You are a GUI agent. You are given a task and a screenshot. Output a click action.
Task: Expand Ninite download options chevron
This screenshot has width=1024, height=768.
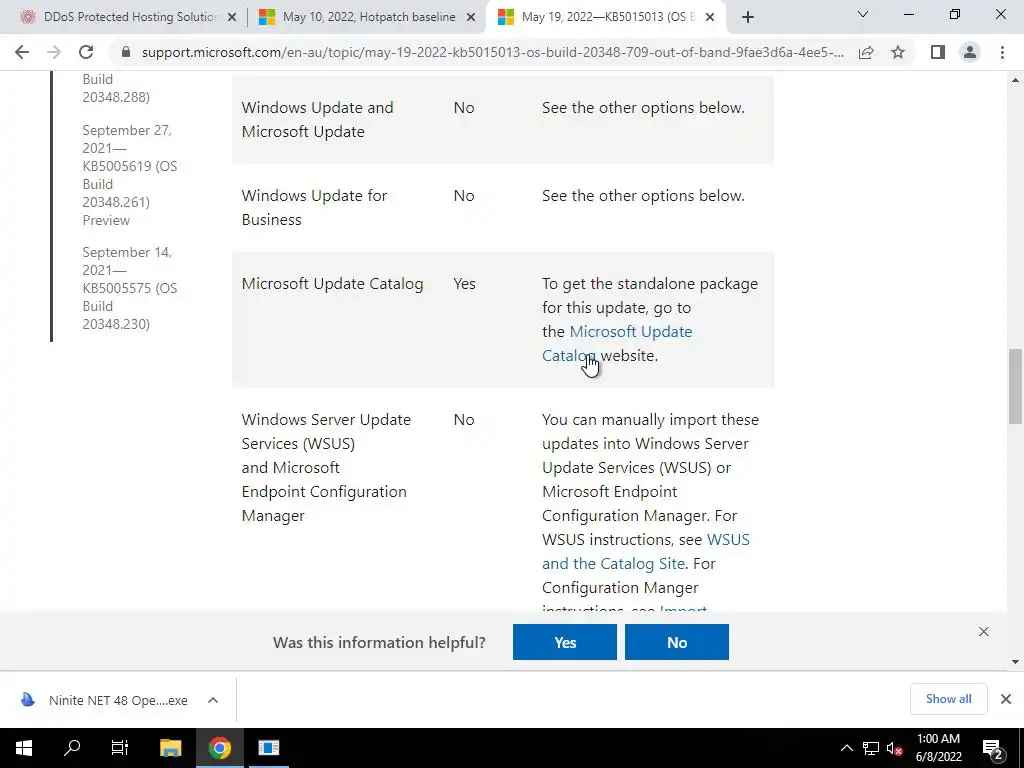click(x=213, y=700)
